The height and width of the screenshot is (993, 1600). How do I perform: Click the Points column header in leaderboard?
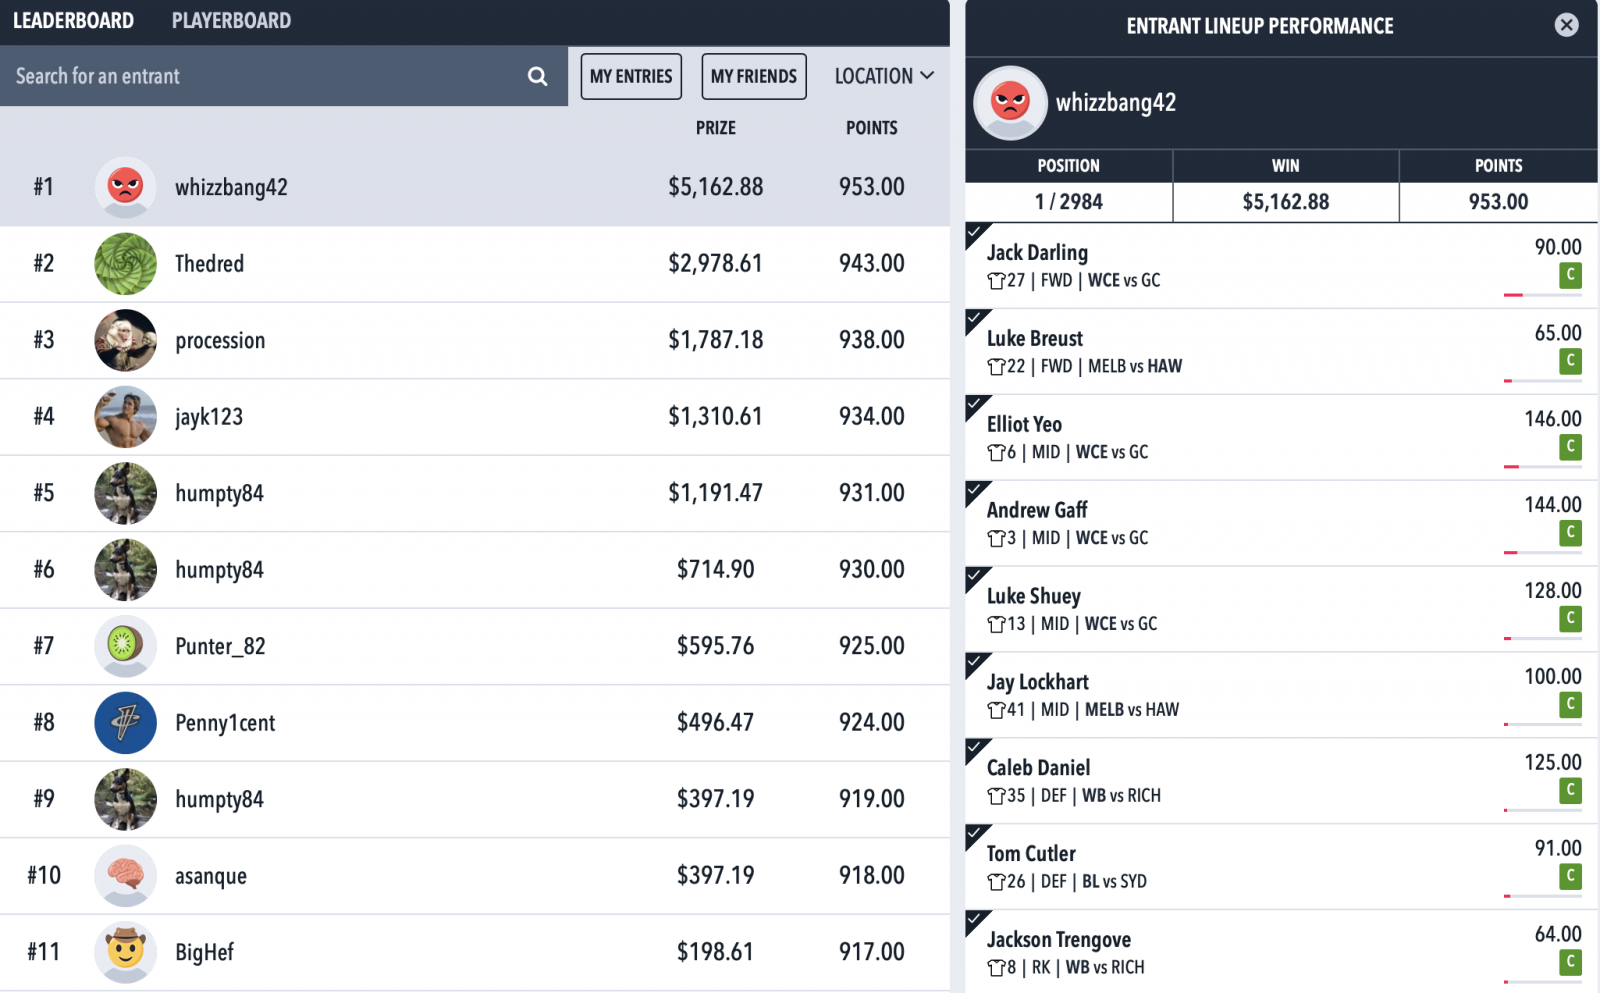click(x=872, y=128)
